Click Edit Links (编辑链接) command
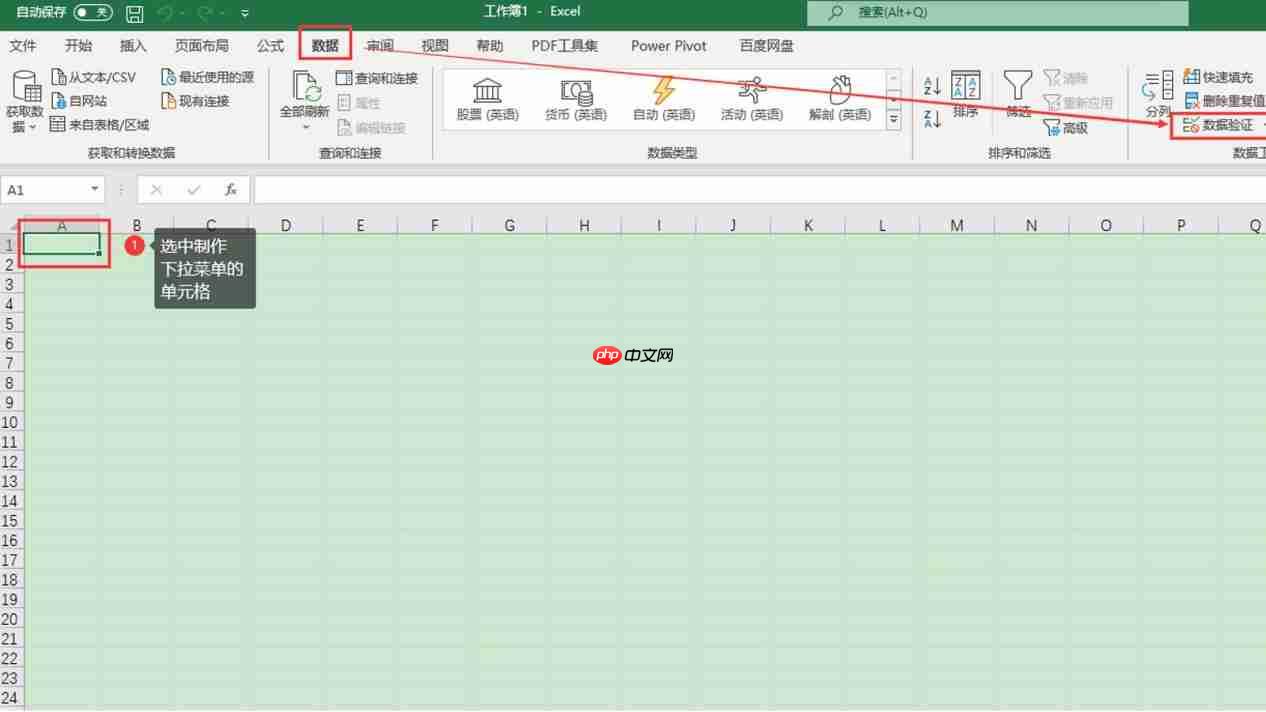 tap(371, 127)
